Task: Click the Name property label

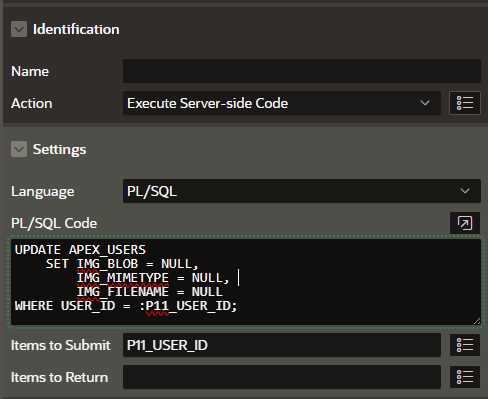Action: coord(30,71)
